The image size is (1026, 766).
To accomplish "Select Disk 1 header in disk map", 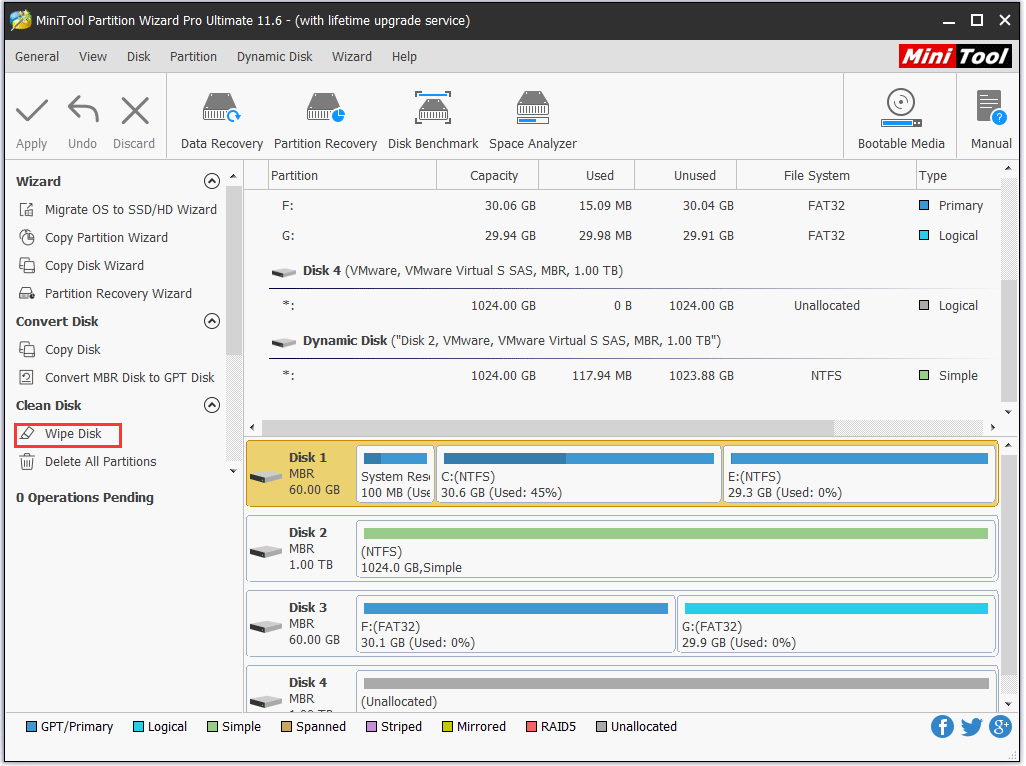I will point(302,474).
